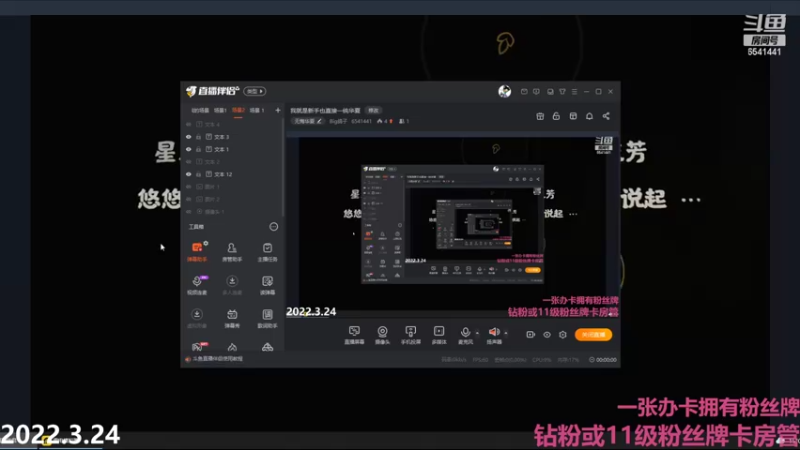Select the 文本 3 layer row
800x450 pixels.
[232, 137]
